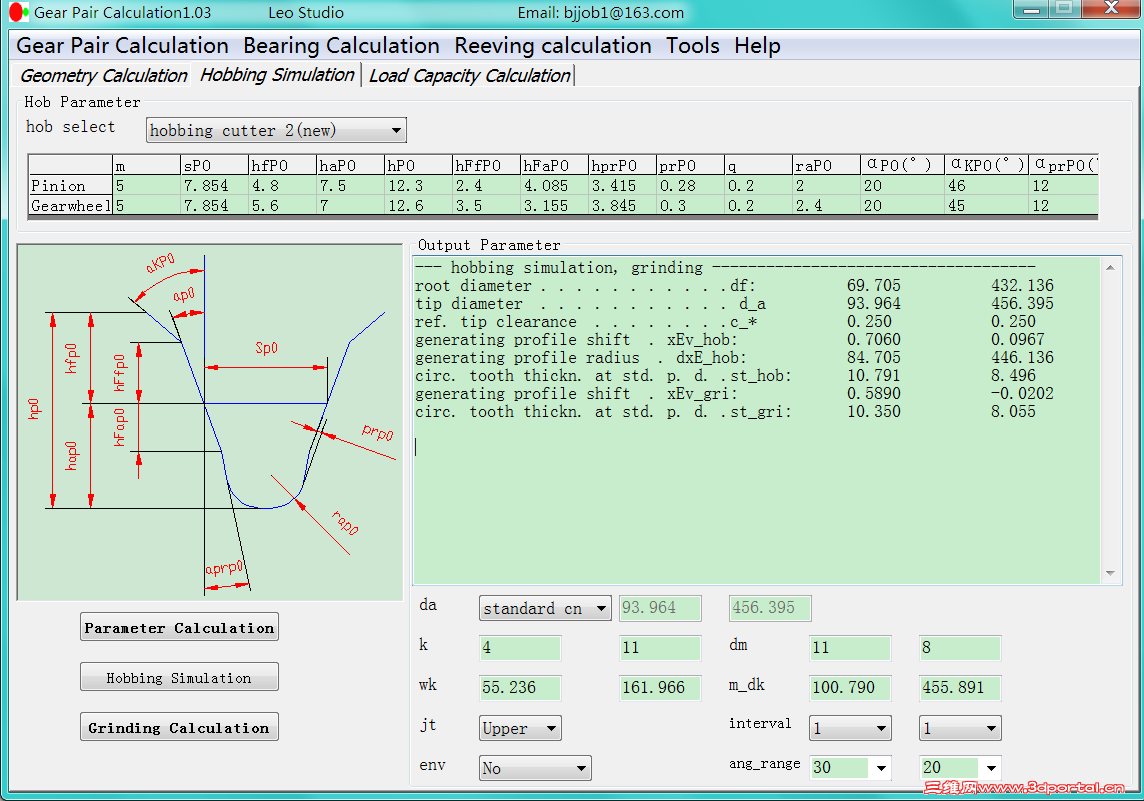
Task: Open the ang_range dropdown showing 30
Action: click(x=881, y=767)
